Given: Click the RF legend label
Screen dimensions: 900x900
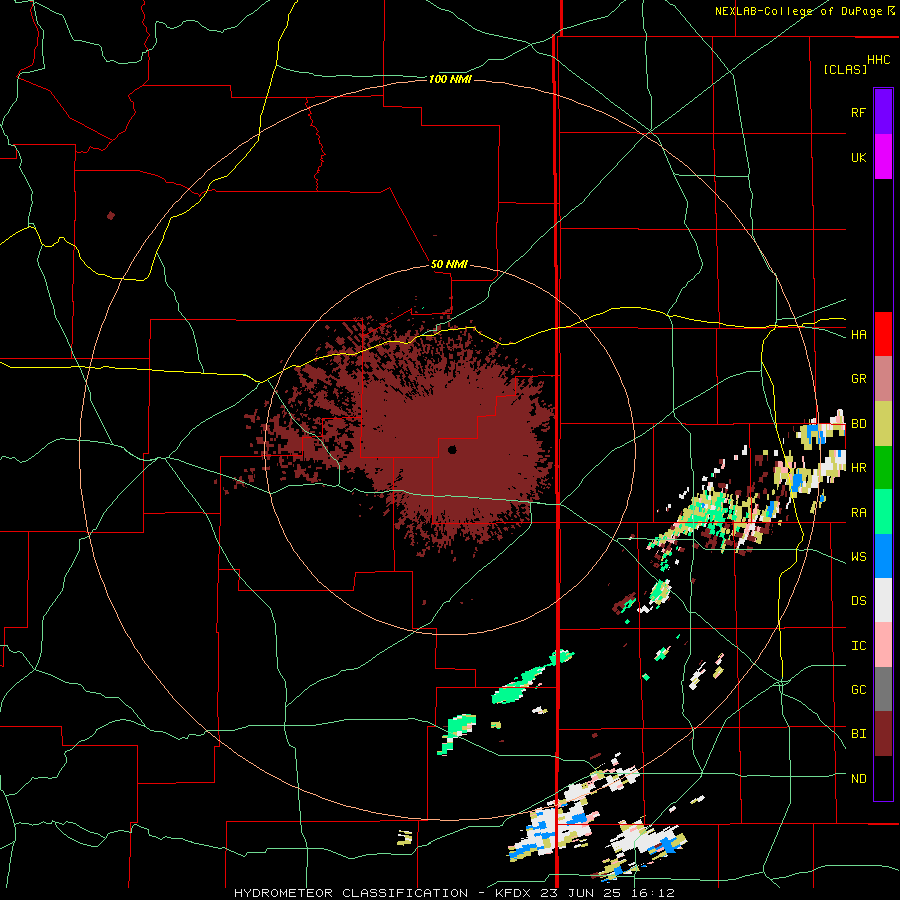Looking at the screenshot, I should (858, 112).
